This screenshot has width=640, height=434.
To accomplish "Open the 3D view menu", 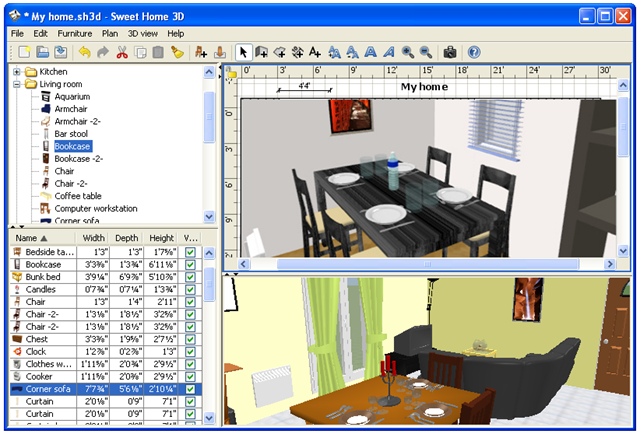I will tap(142, 33).
